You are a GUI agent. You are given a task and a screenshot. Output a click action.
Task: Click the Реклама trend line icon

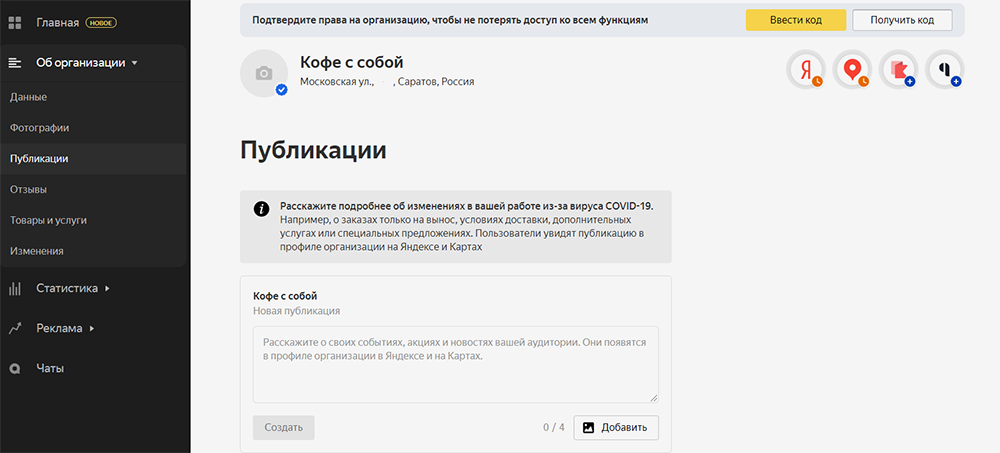click(15, 329)
